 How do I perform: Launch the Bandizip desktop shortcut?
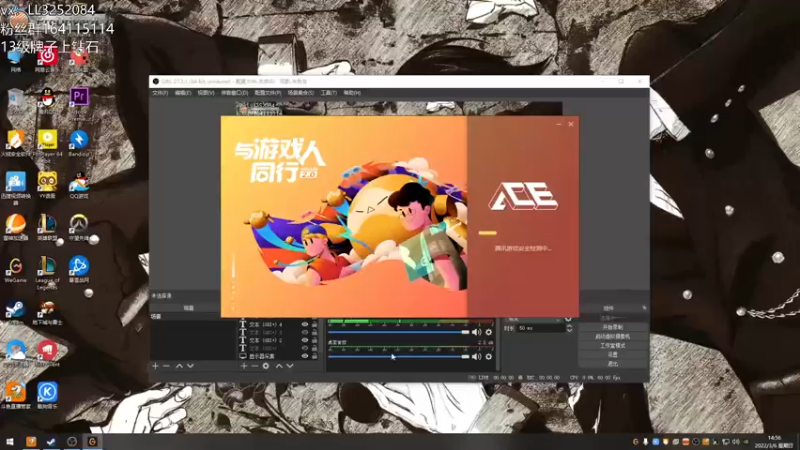[79, 139]
